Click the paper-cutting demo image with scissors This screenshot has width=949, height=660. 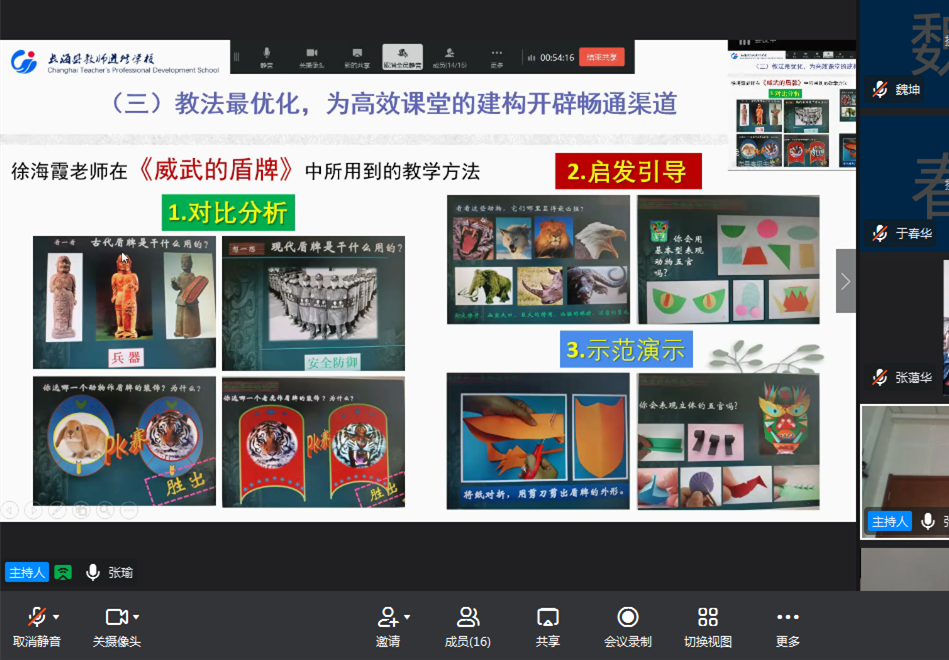(x=538, y=441)
